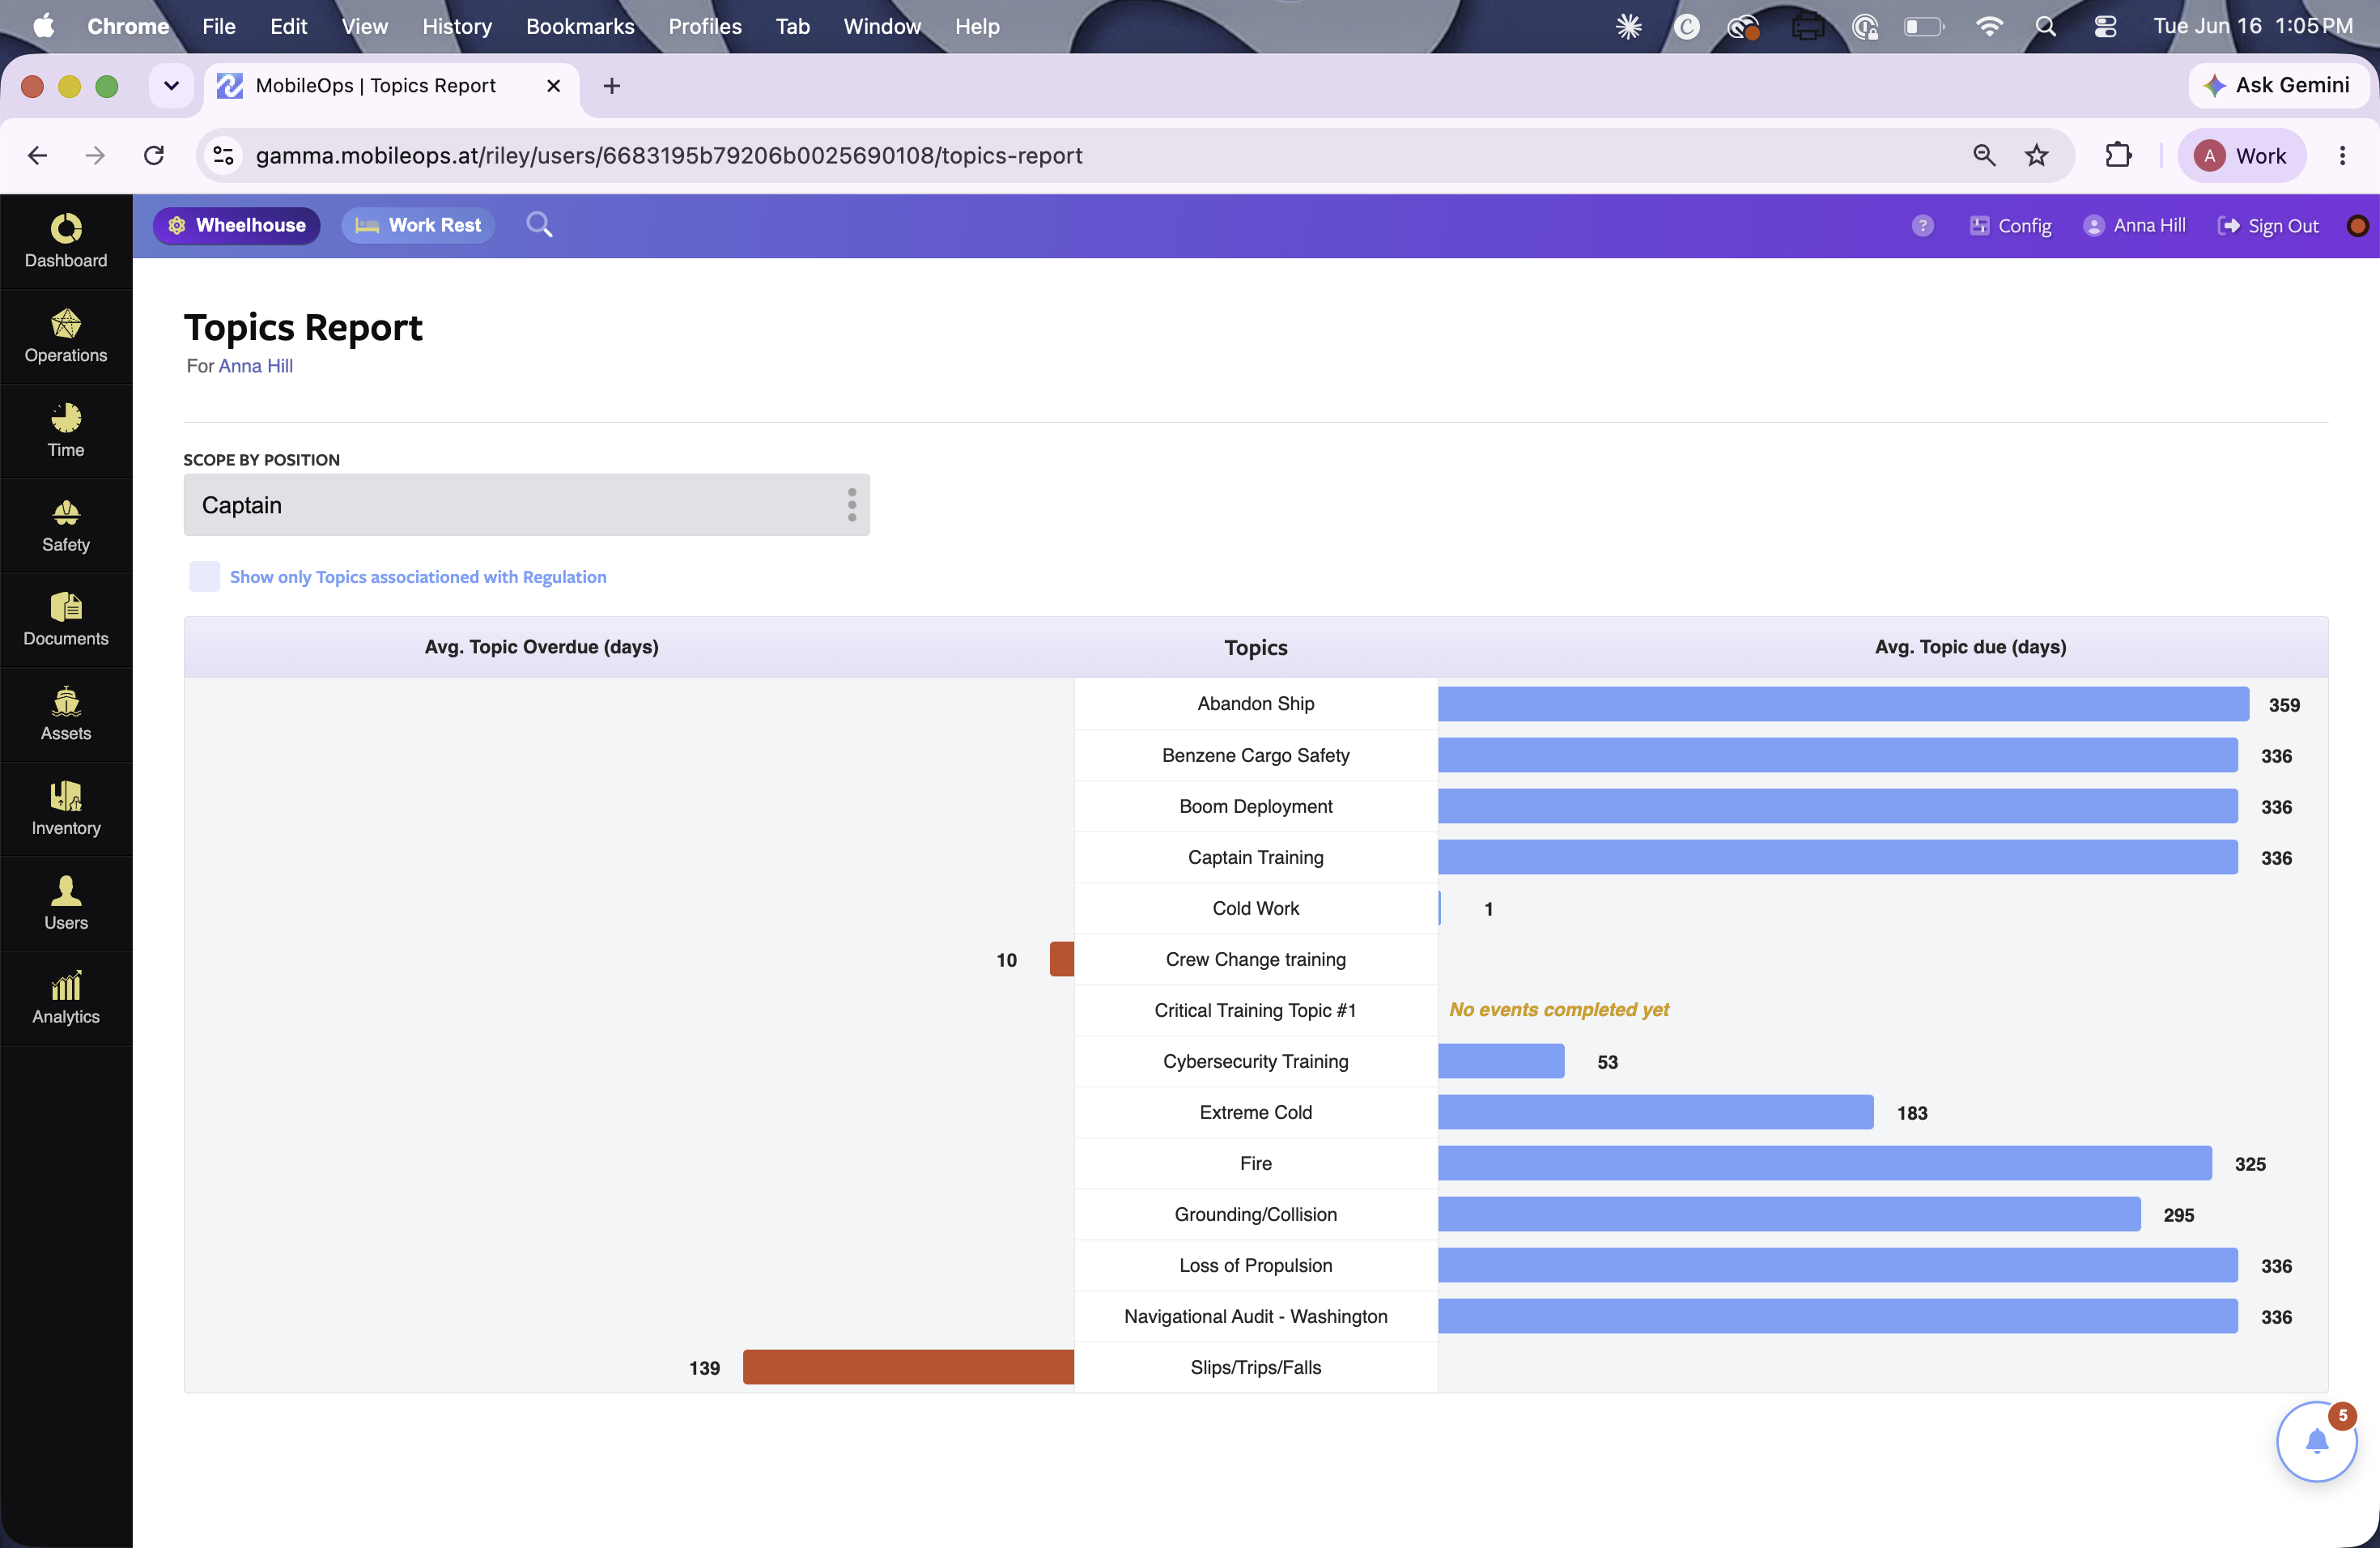Open the Profiles menu
The image size is (2380, 1548).
(x=705, y=27)
